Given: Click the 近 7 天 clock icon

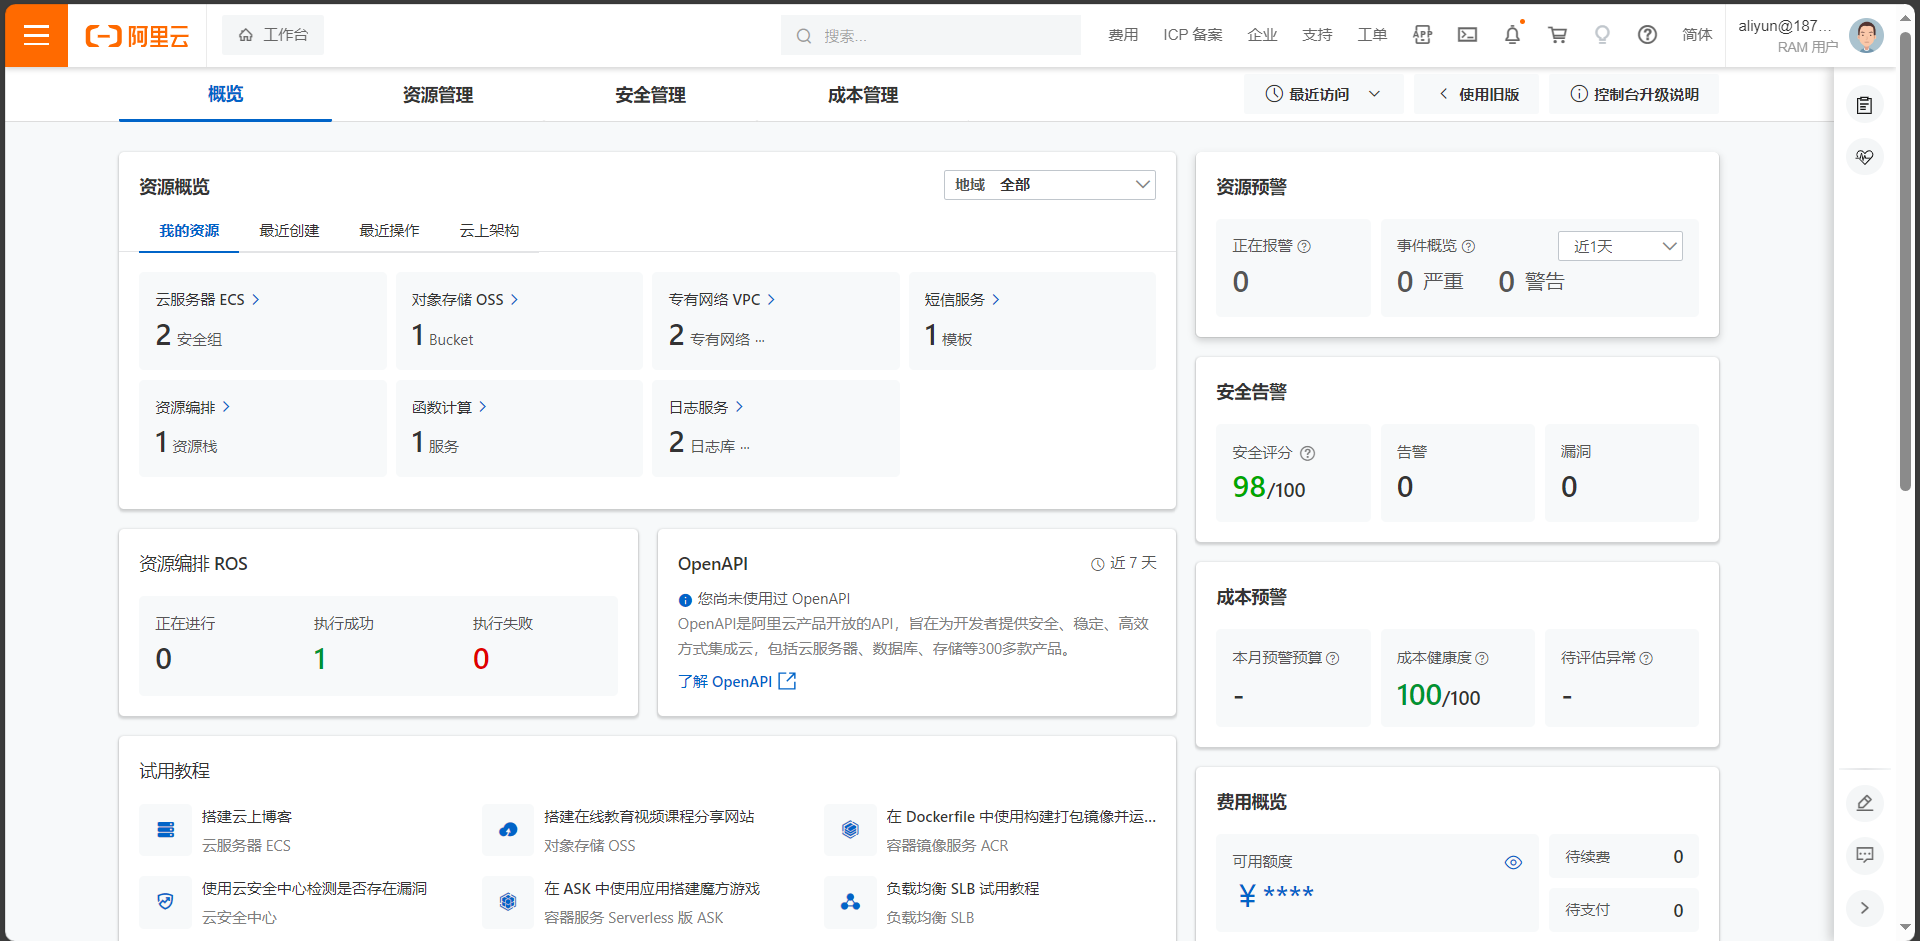Looking at the screenshot, I should click(1097, 564).
